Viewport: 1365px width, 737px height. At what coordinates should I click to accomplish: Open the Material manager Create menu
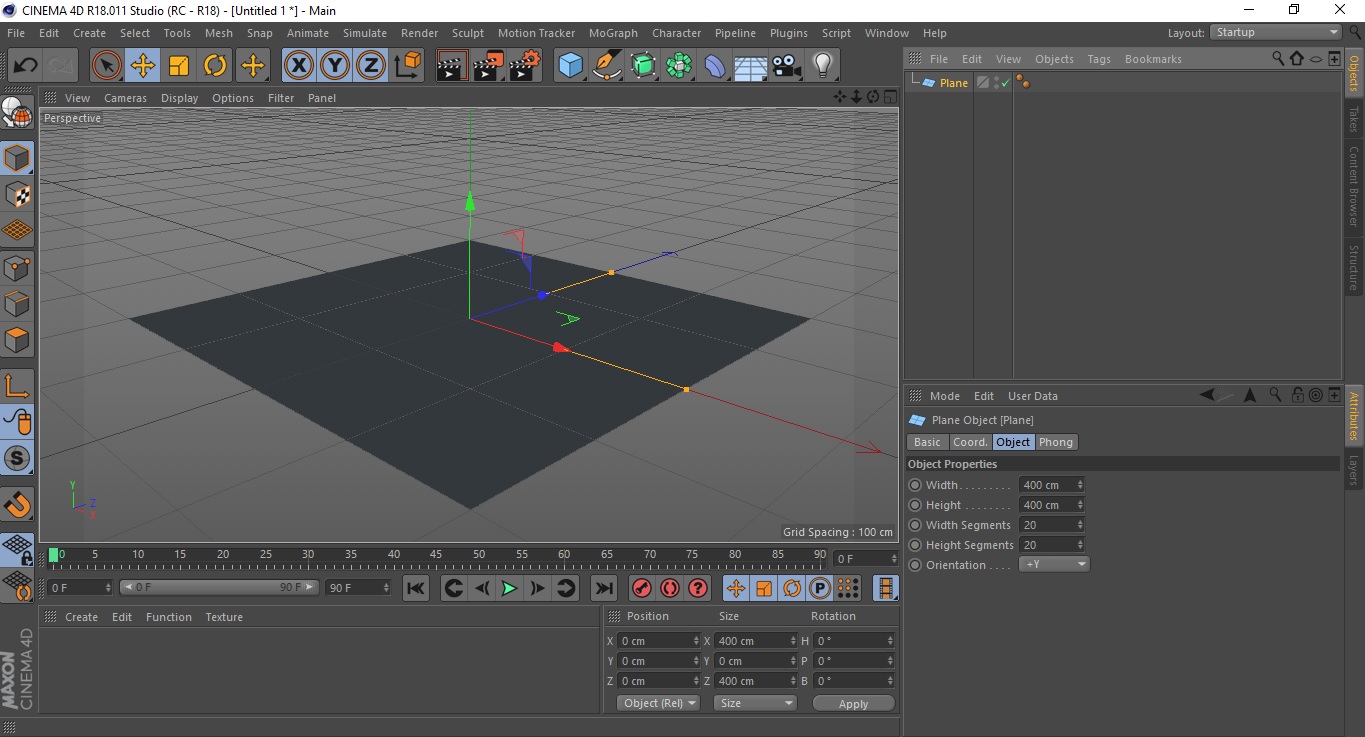[x=81, y=617]
